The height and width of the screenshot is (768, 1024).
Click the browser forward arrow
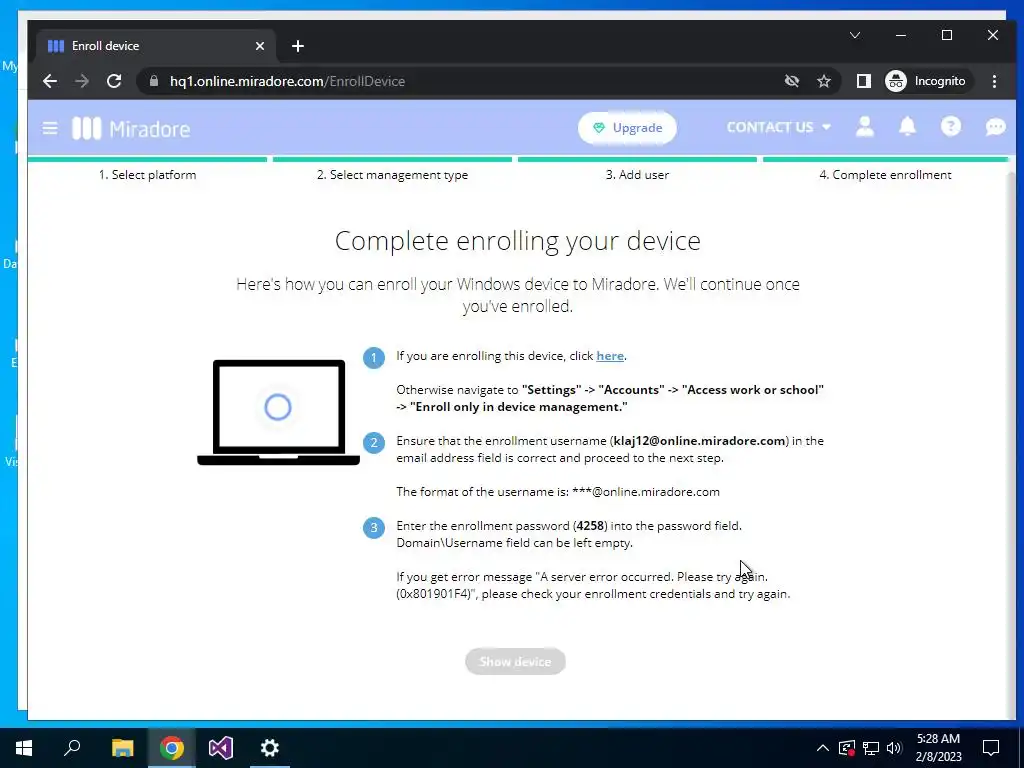coord(82,81)
